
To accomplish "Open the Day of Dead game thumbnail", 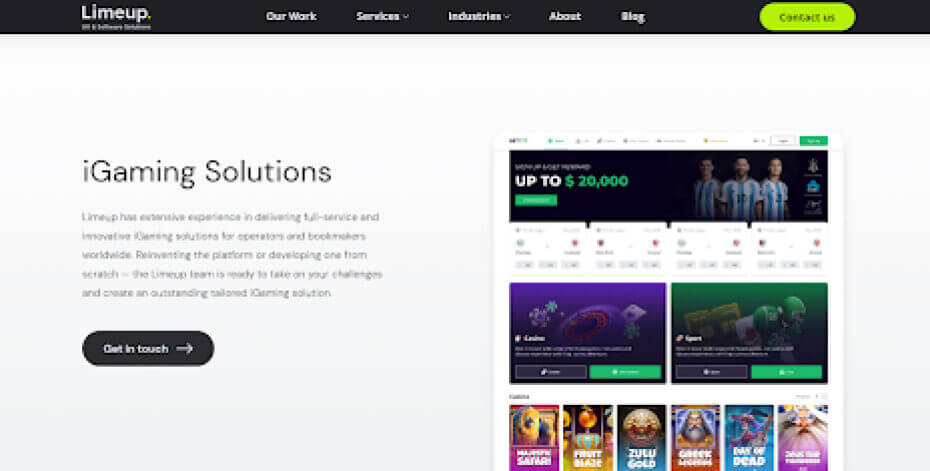I will [749, 438].
